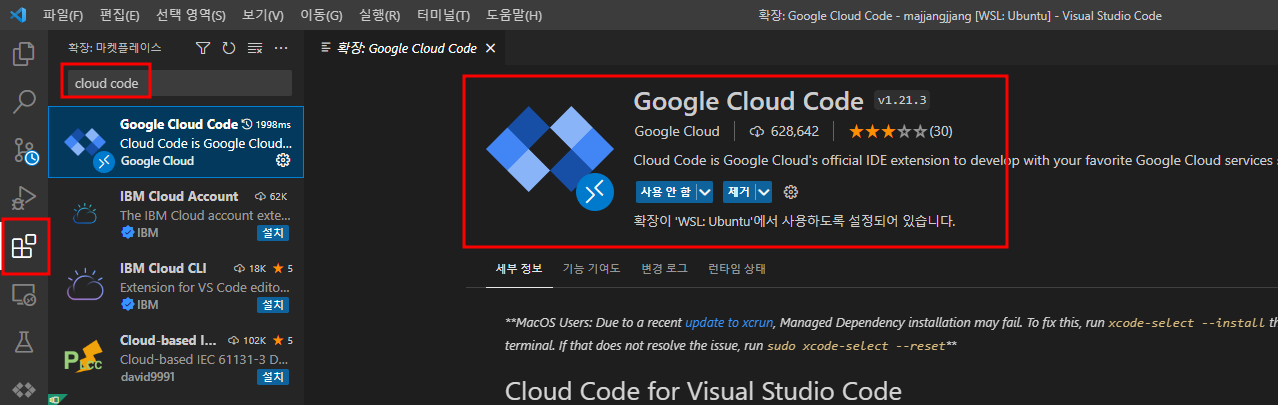Screen dimensions: 1278x405
Task: Select the 확장: Google Cloud Code editor tab
Action: point(409,48)
